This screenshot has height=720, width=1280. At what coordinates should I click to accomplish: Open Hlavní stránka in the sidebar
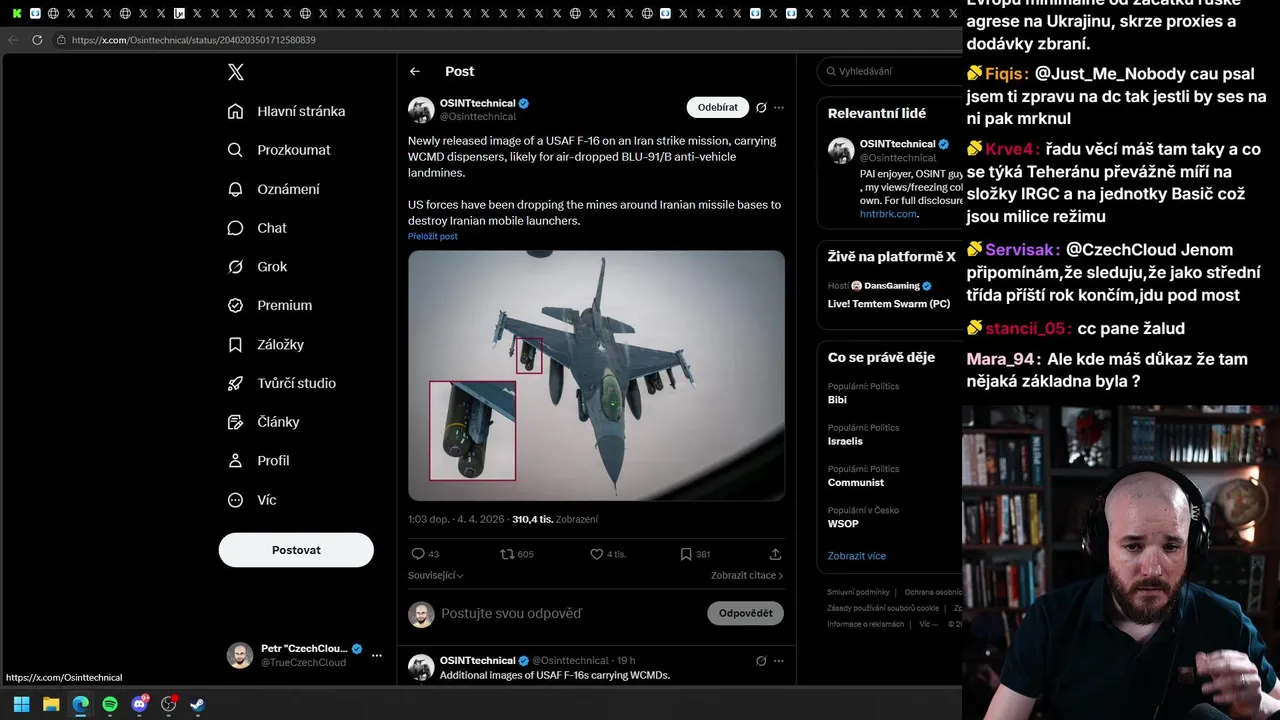pyautogui.click(x=286, y=111)
